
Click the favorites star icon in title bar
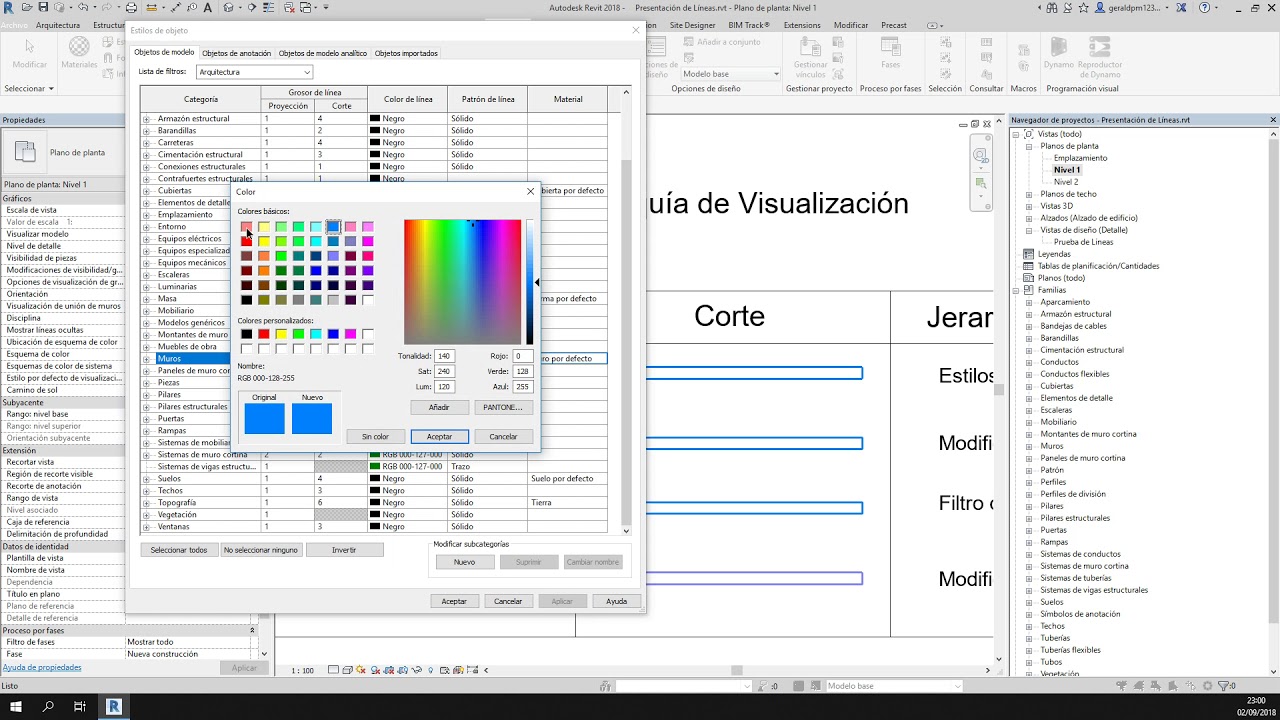(x=1084, y=8)
